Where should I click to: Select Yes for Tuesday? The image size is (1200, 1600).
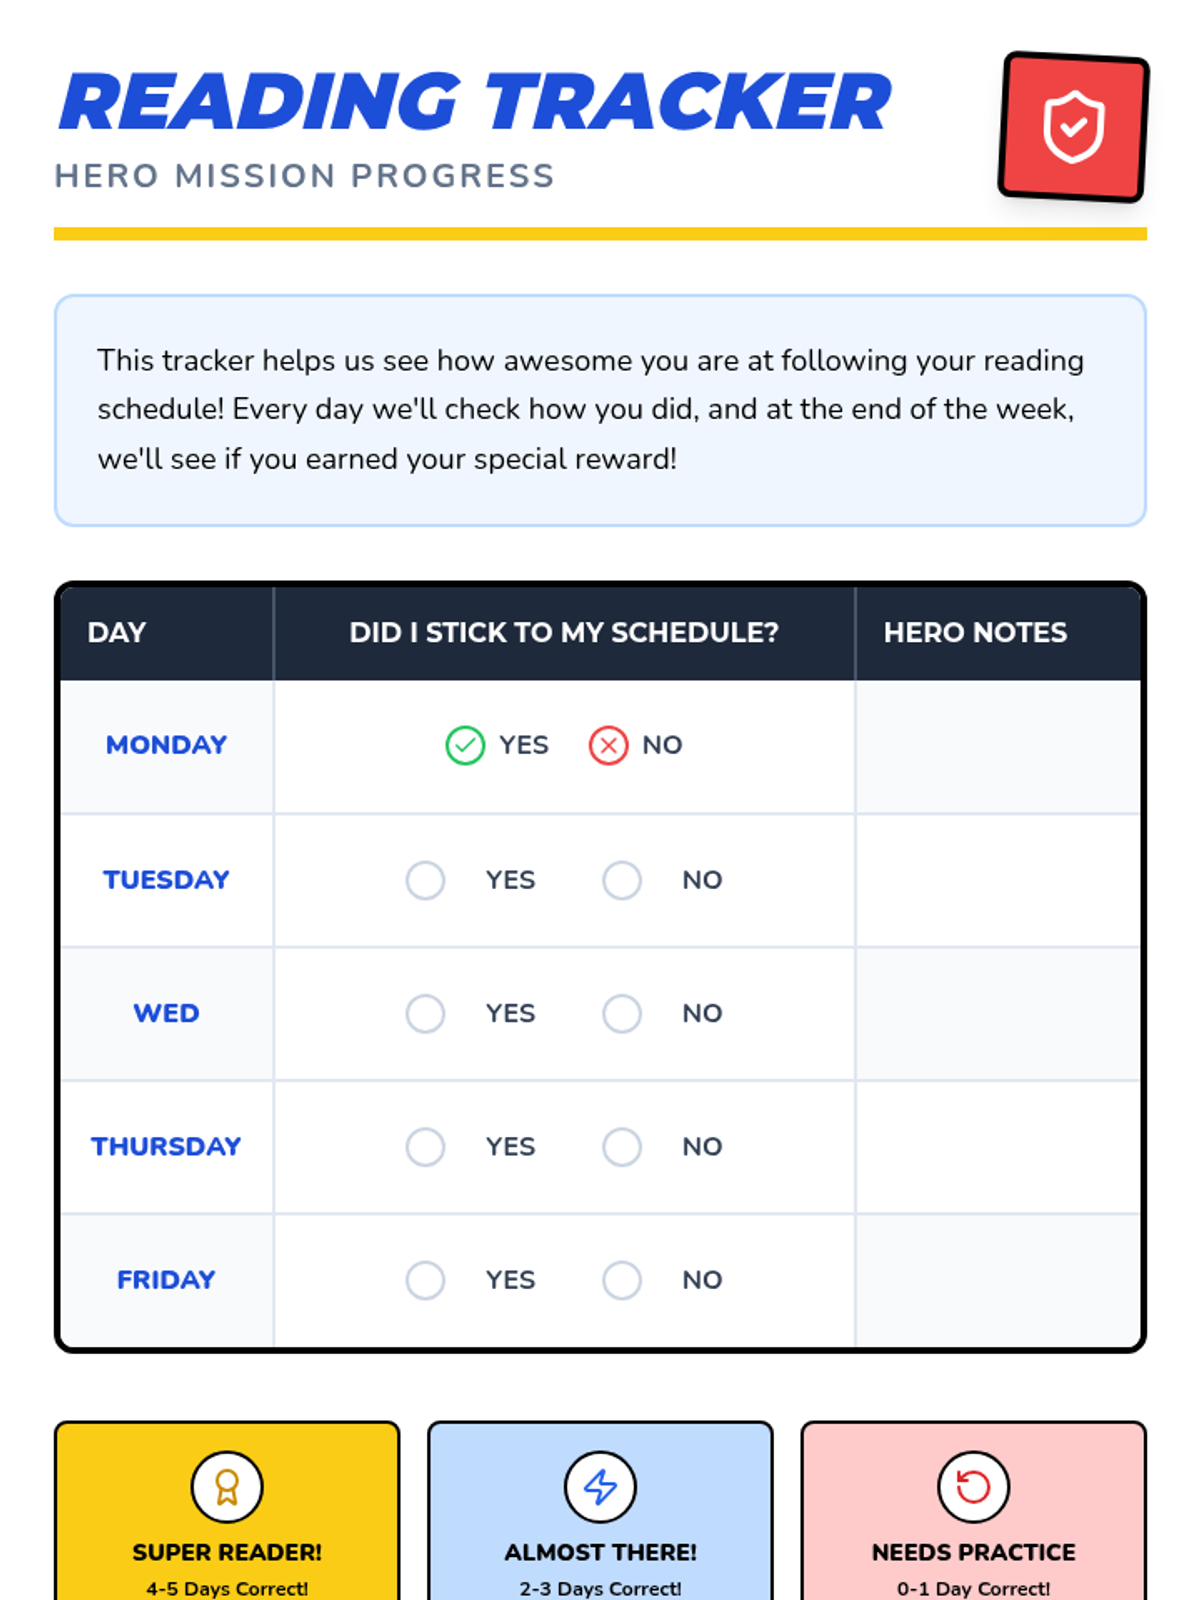coord(426,880)
